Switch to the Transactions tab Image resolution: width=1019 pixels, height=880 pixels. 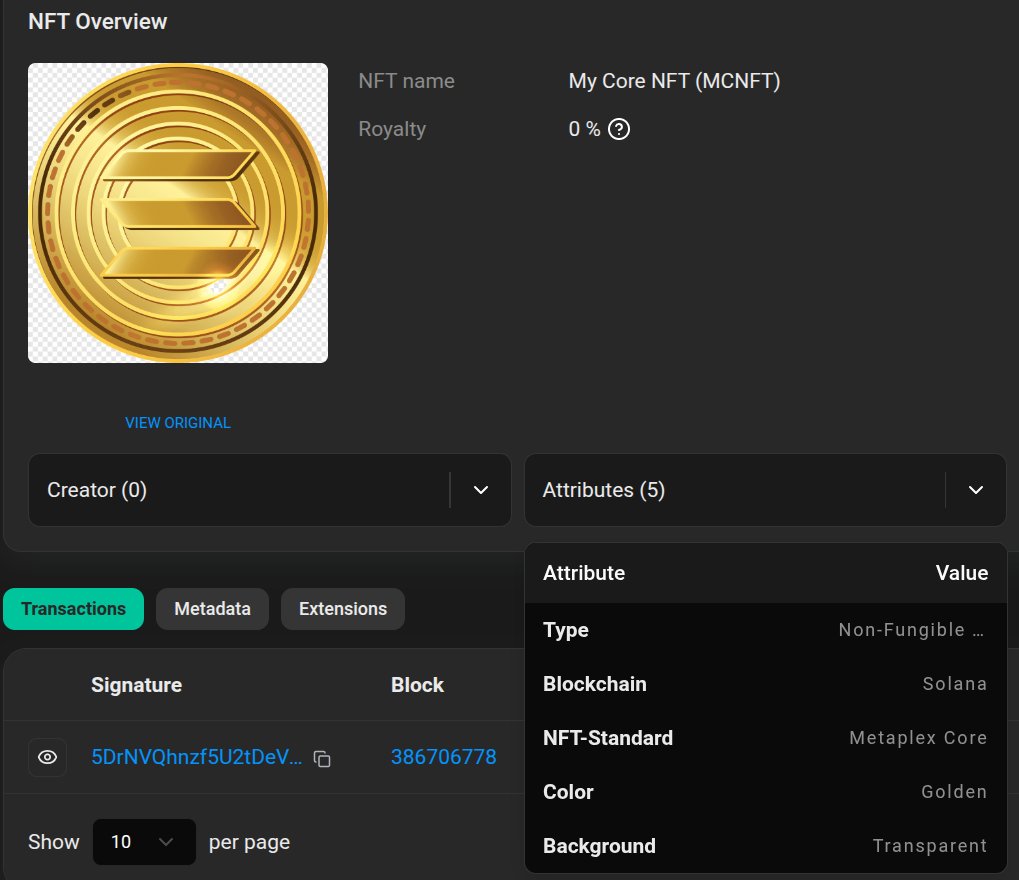coord(73,609)
